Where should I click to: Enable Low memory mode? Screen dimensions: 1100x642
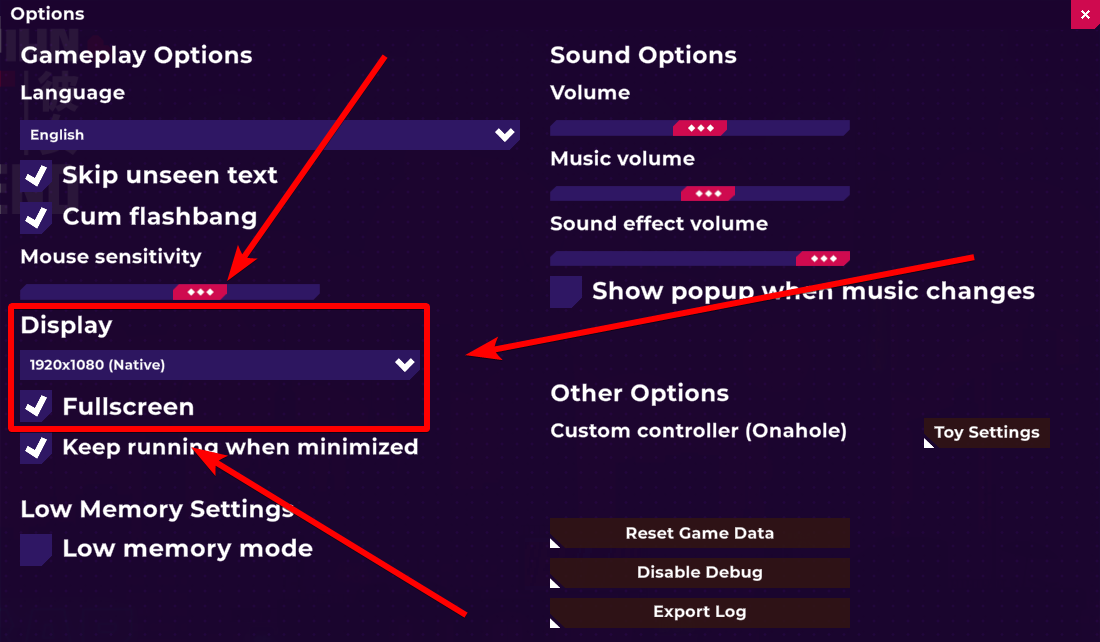36,549
